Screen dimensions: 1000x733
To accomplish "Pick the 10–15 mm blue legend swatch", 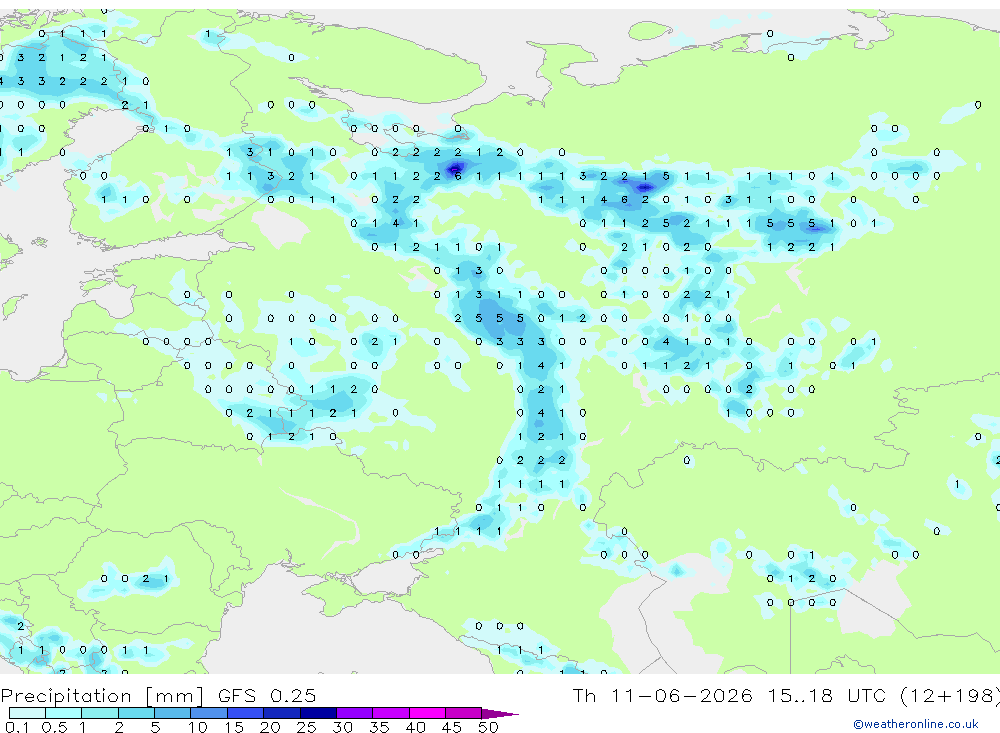I will (x=209, y=713).
